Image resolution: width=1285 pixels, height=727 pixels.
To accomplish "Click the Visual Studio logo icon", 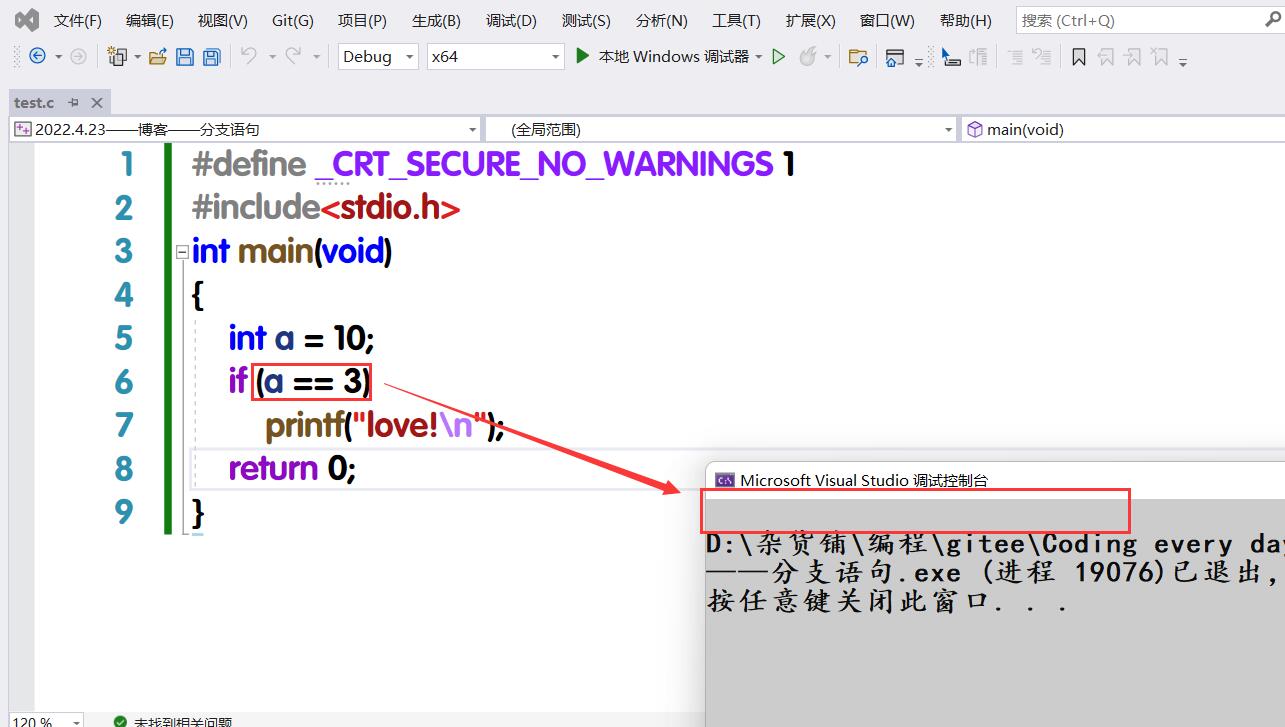I will click(x=27, y=19).
